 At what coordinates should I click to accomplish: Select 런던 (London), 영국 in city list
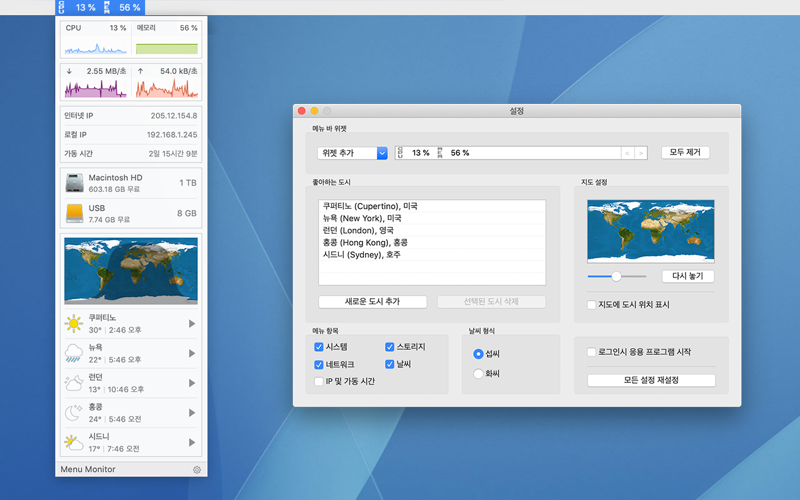click(432, 231)
